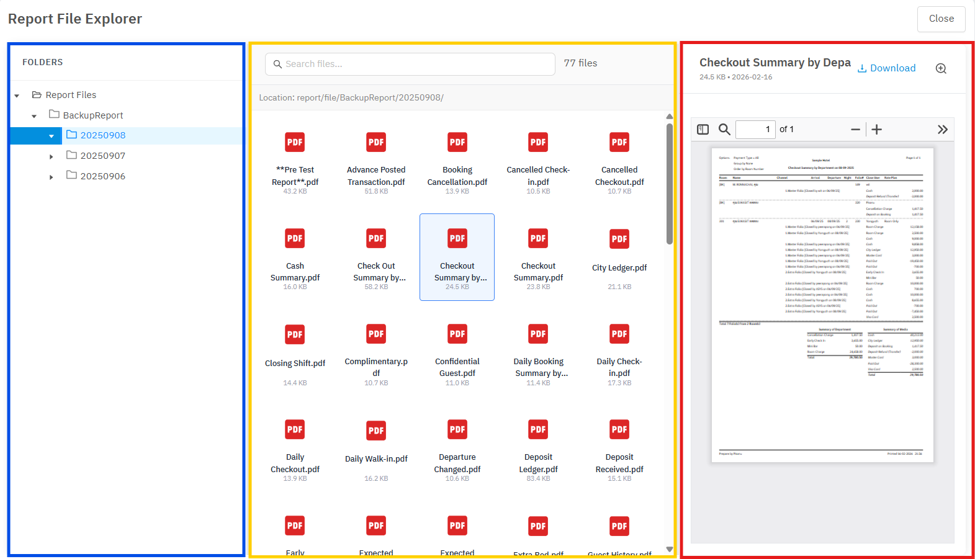
Task: Select Booking Cancellation.pdf file icon
Action: (x=457, y=142)
